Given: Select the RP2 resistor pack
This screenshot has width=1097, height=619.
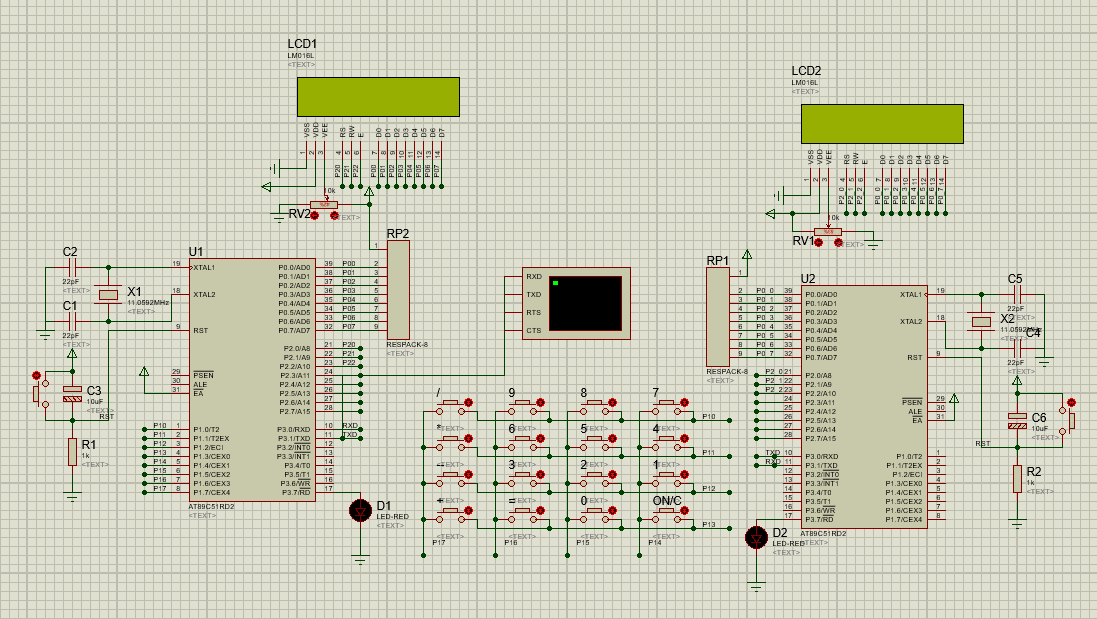Looking at the screenshot, I should pyautogui.click(x=398, y=290).
